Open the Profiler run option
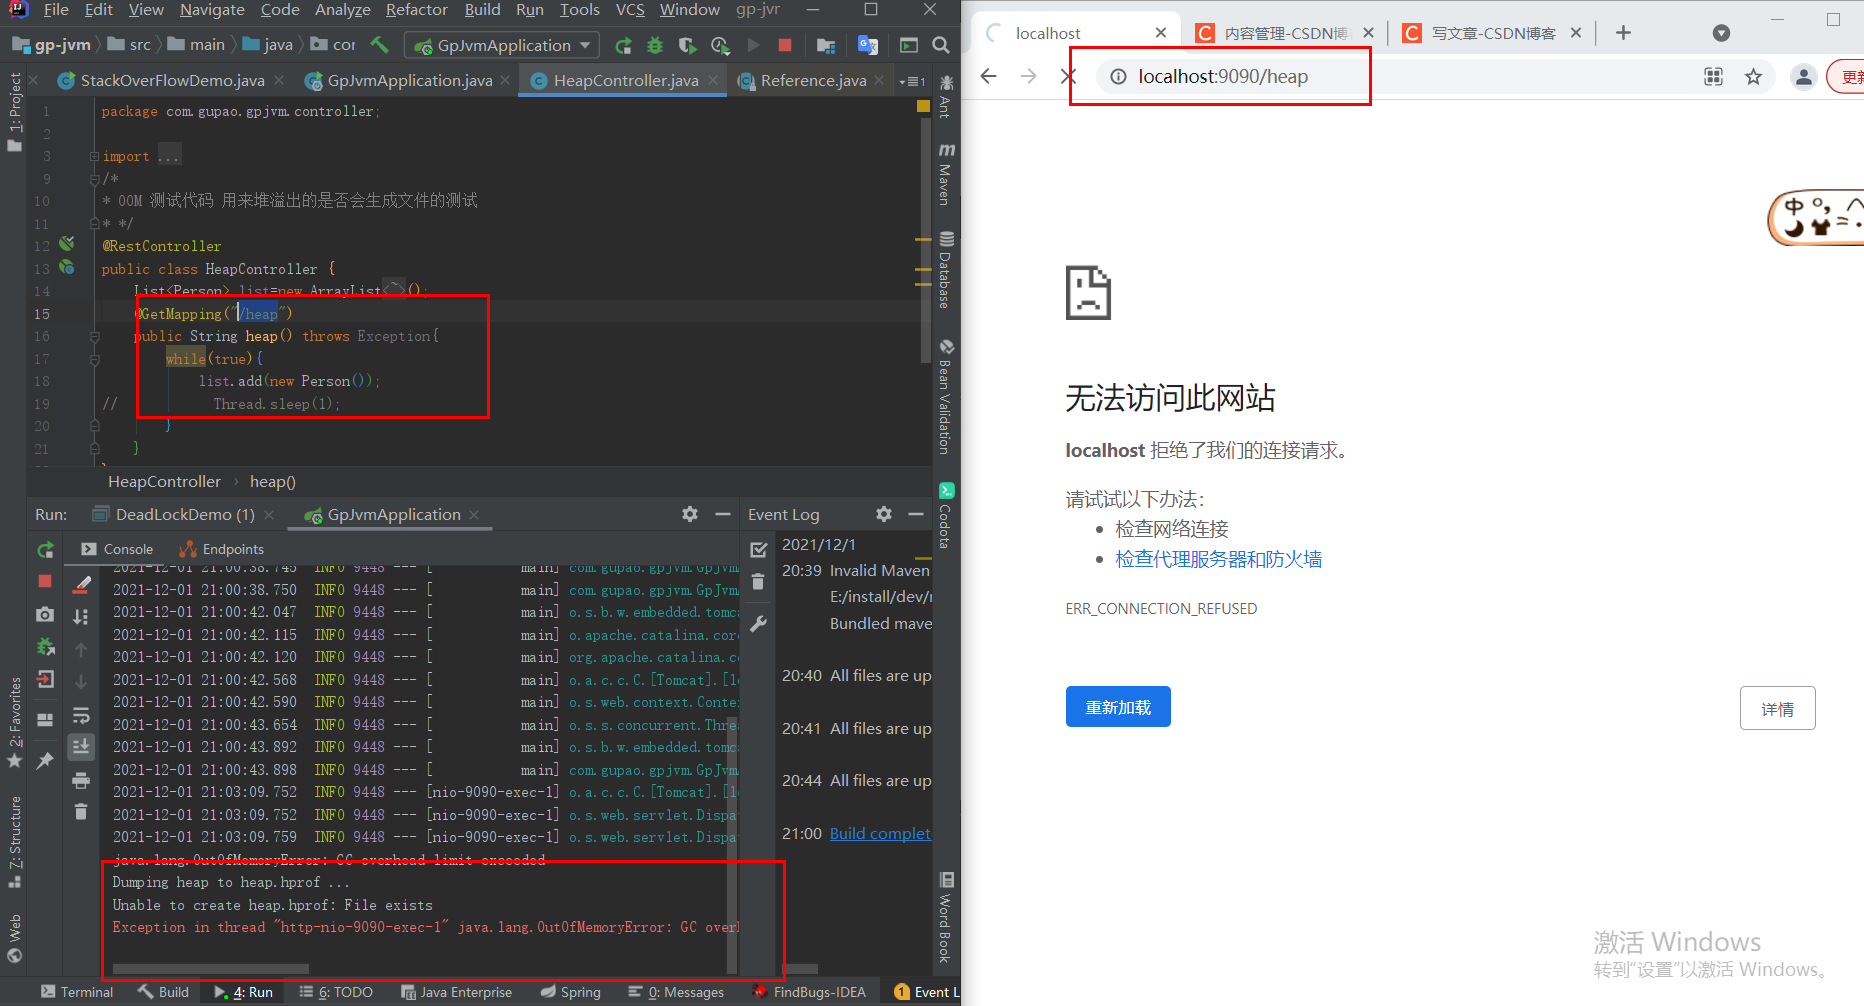This screenshot has width=1864, height=1006. tap(719, 44)
